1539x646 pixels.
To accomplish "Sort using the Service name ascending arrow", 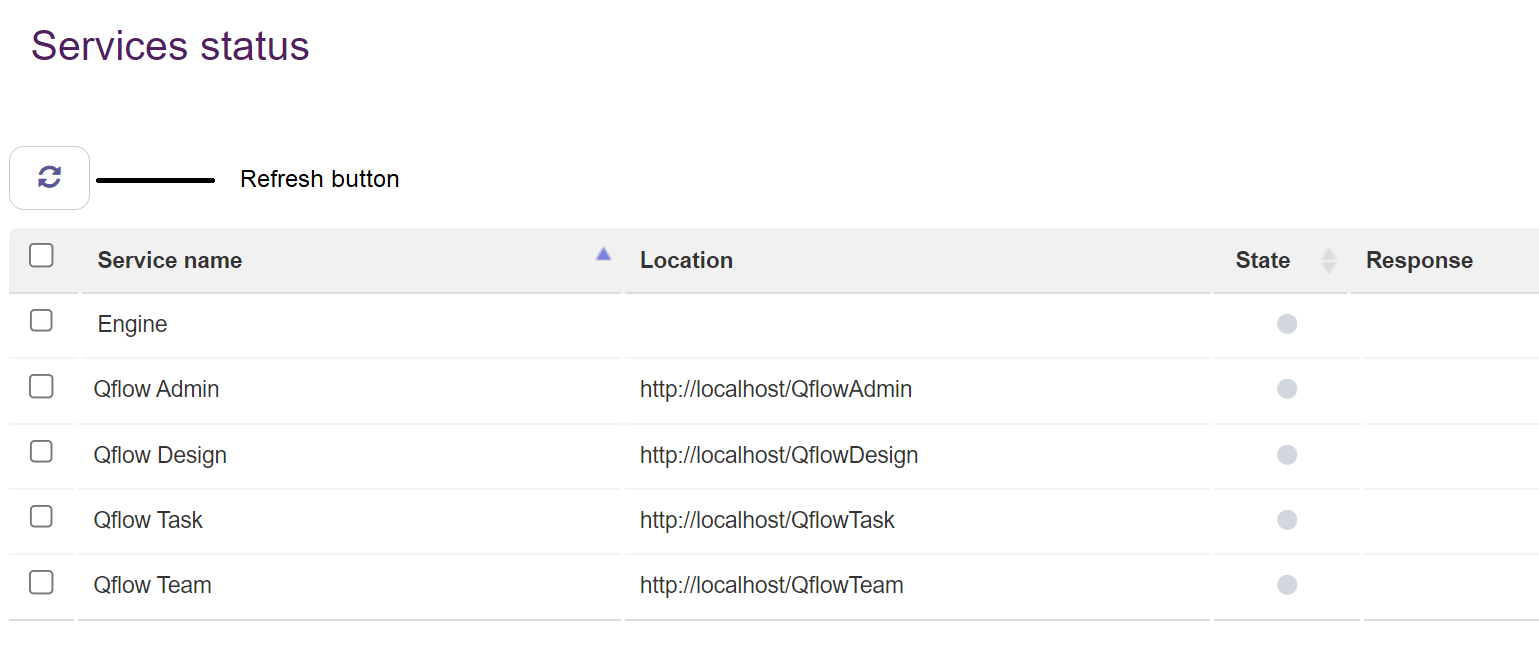I will [x=603, y=254].
